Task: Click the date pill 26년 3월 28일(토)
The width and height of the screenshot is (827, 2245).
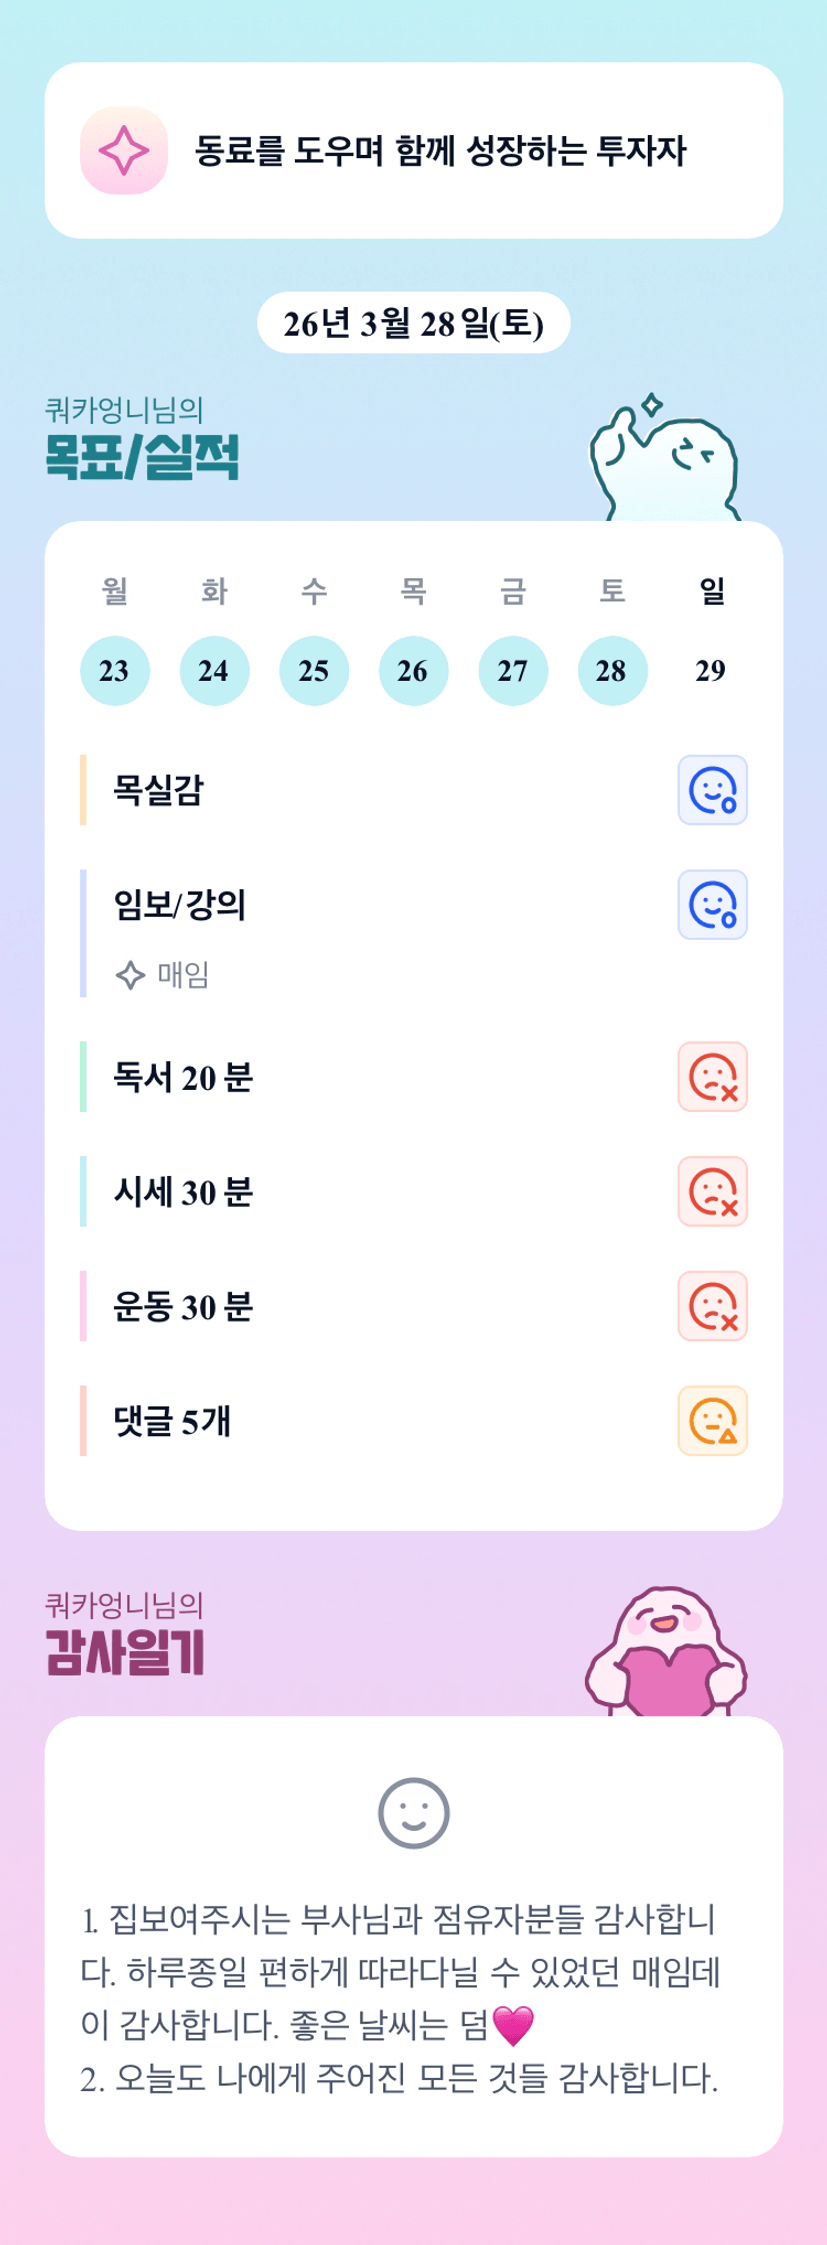Action: click(413, 323)
